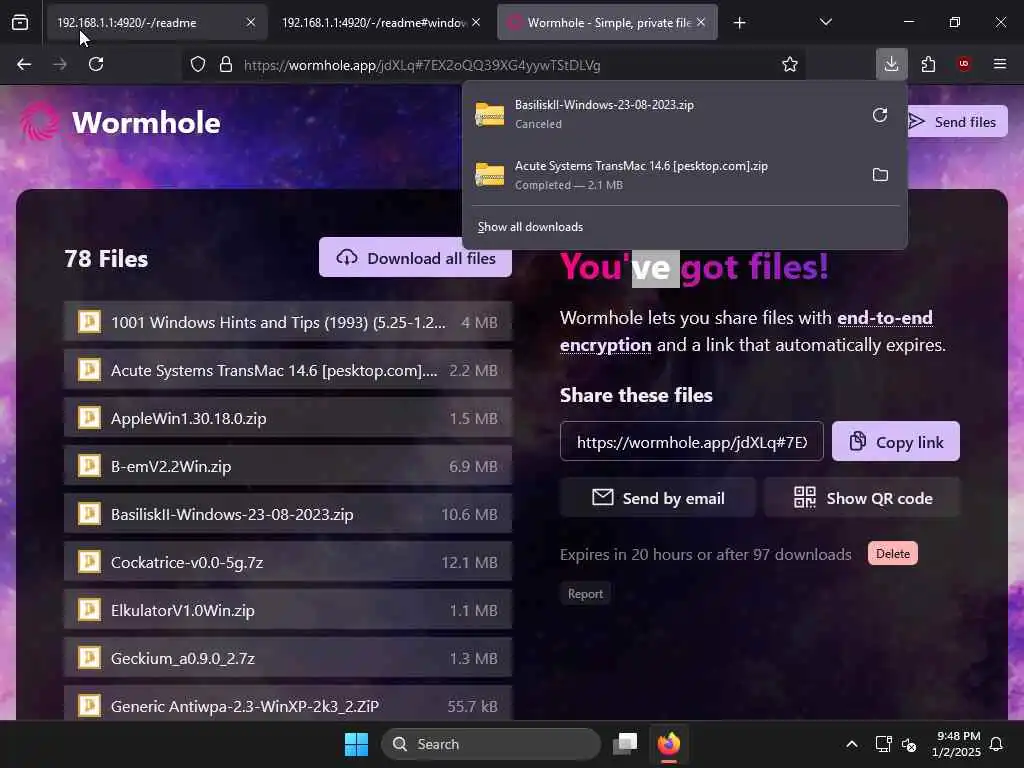Image resolution: width=1024 pixels, height=768 pixels.
Task: Show the TransMac download in its folder
Action: tap(880, 175)
